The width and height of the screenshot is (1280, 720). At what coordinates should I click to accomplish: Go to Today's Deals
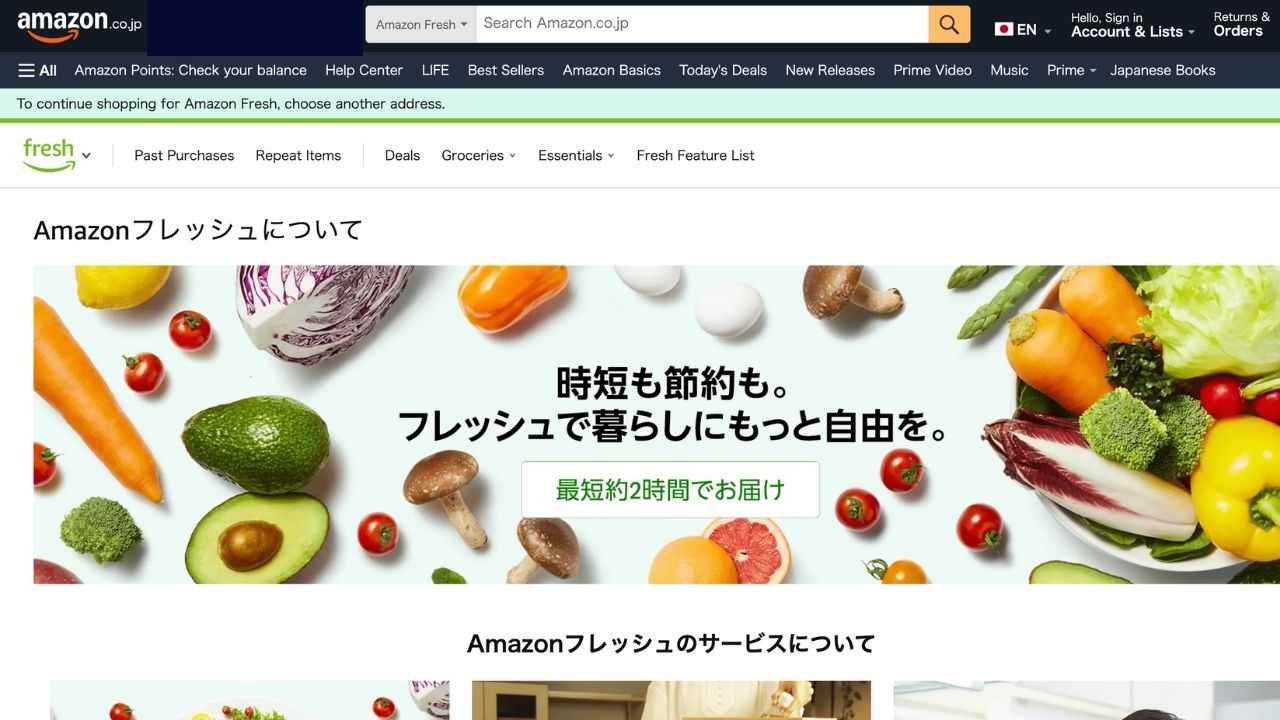pyautogui.click(x=723, y=70)
